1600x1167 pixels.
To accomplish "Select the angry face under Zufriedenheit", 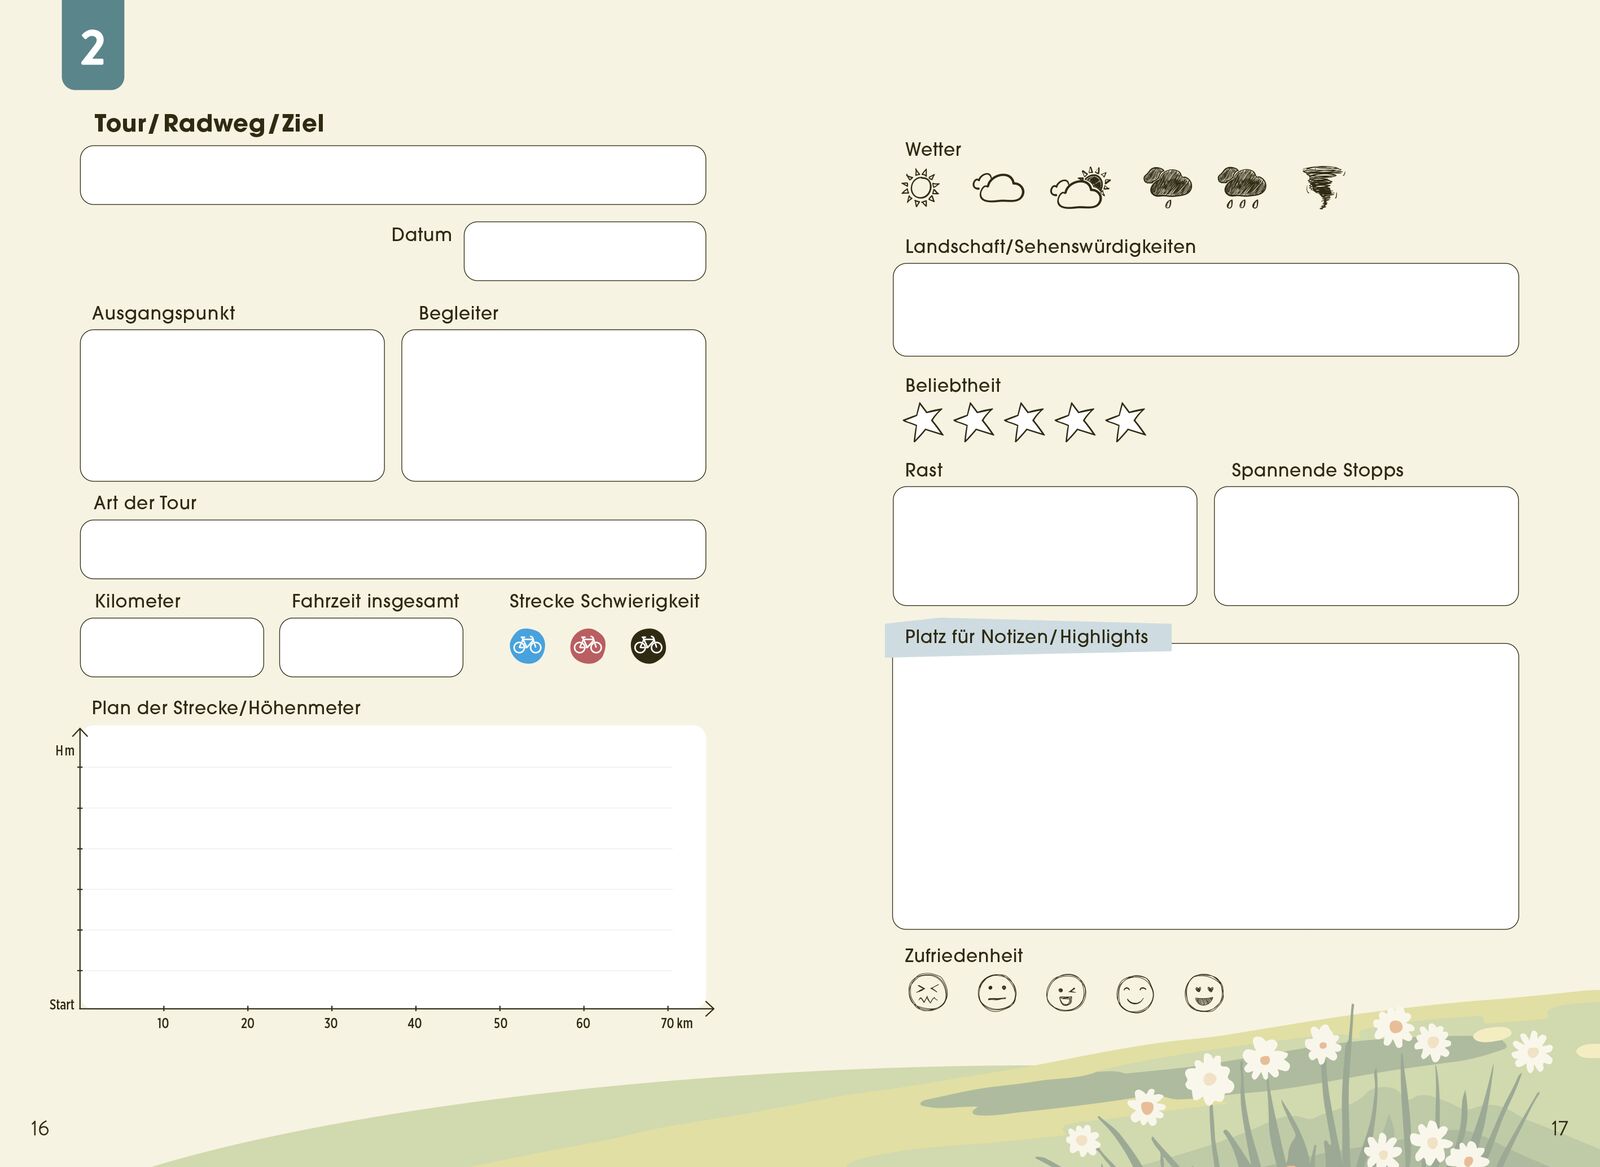I will tap(927, 993).
